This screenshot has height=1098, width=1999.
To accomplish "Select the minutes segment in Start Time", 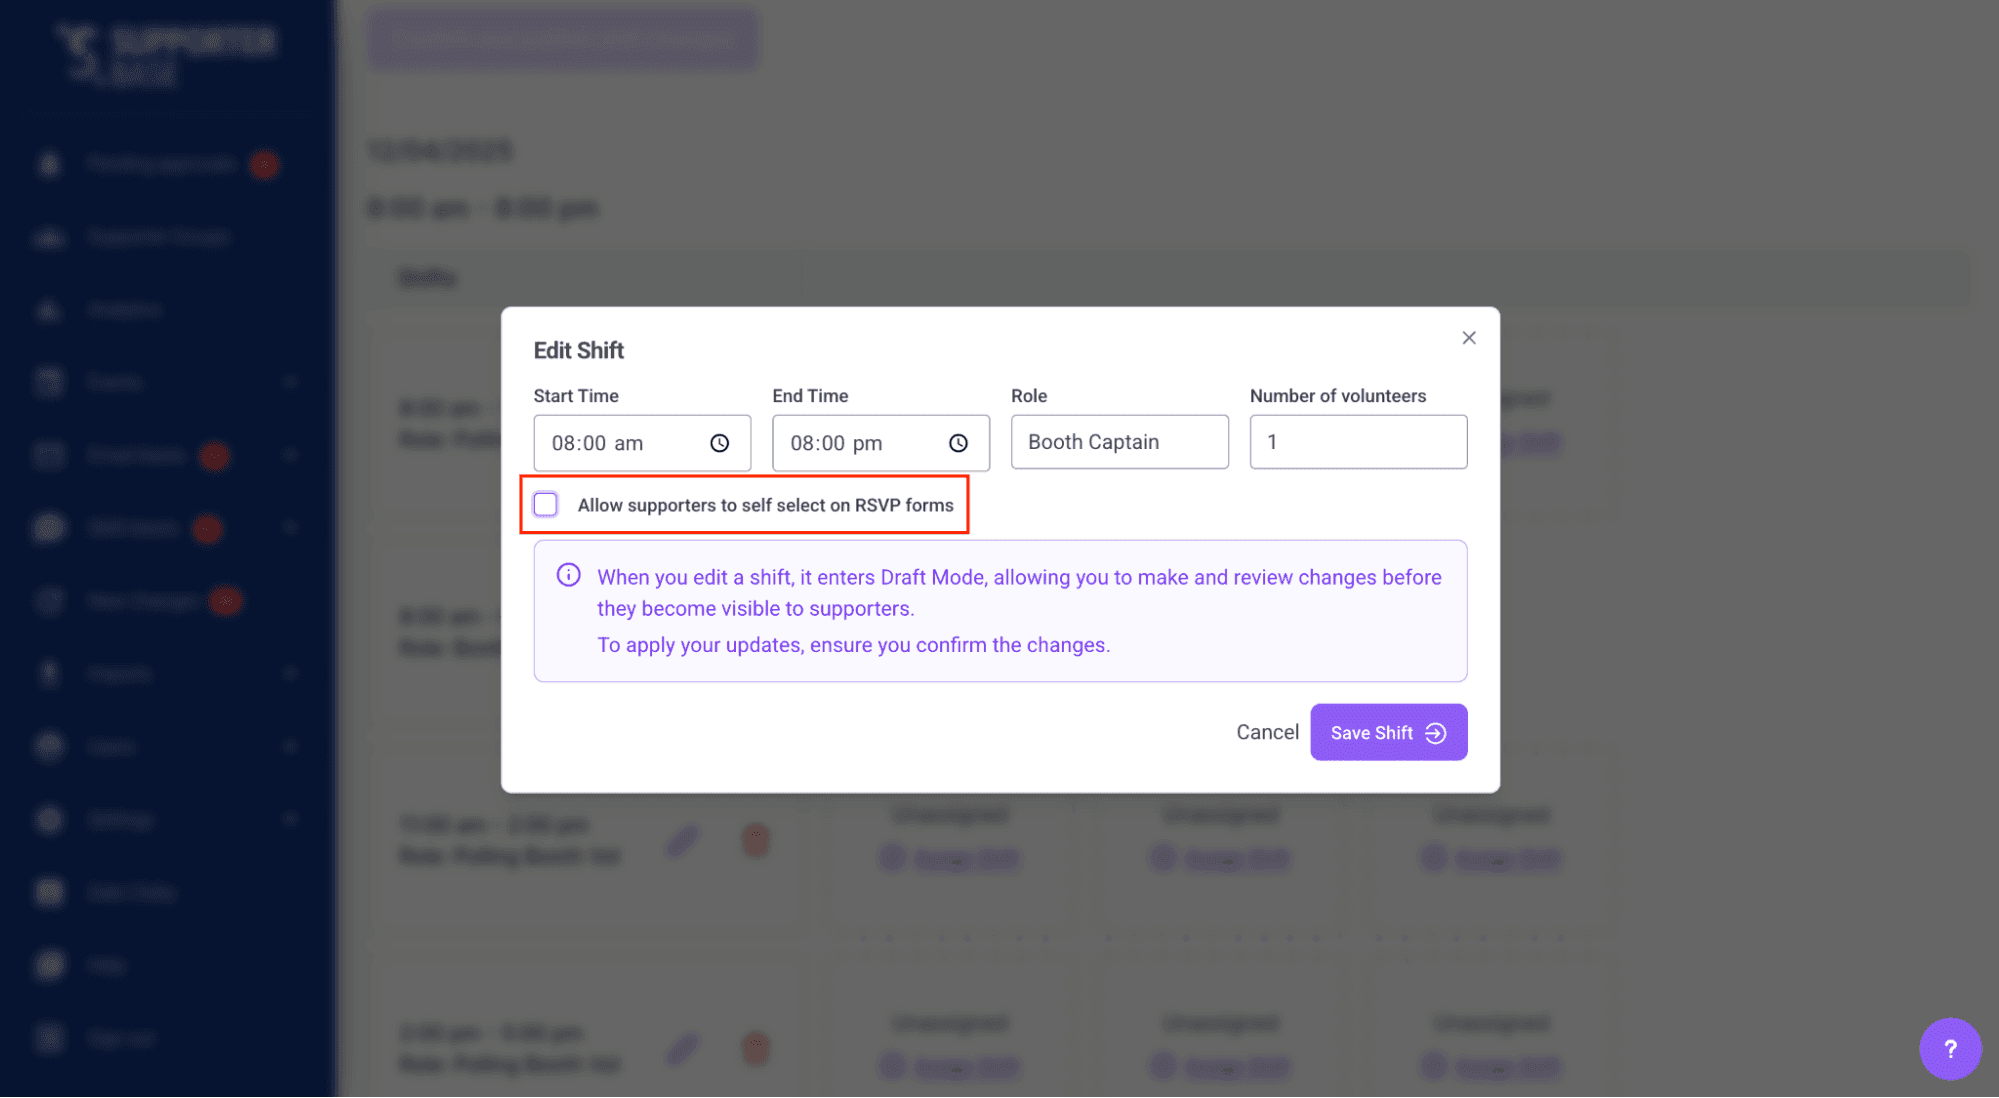I will (x=594, y=443).
